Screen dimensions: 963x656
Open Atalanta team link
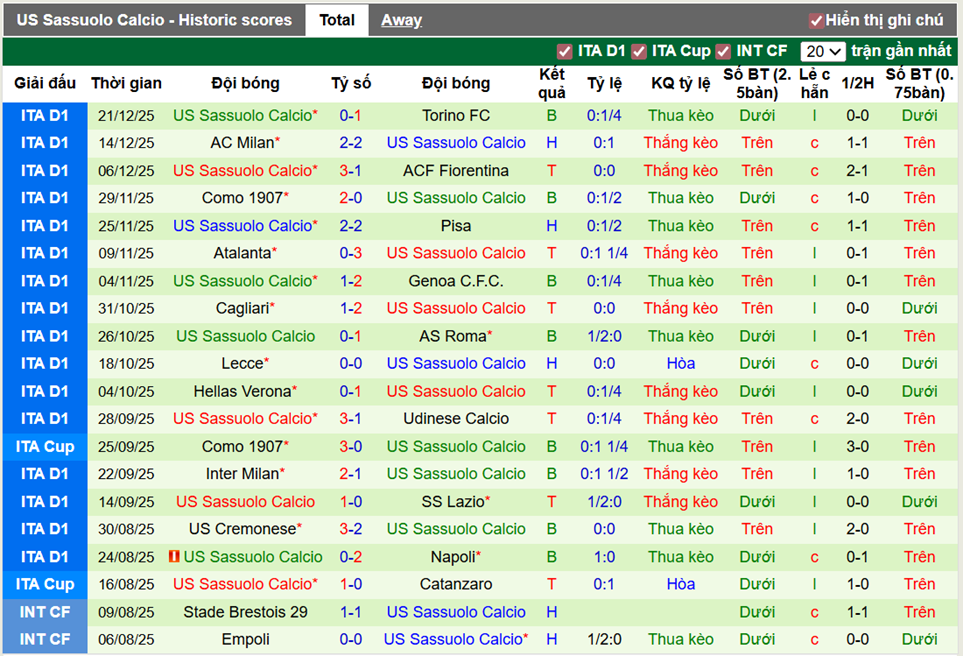(242, 253)
